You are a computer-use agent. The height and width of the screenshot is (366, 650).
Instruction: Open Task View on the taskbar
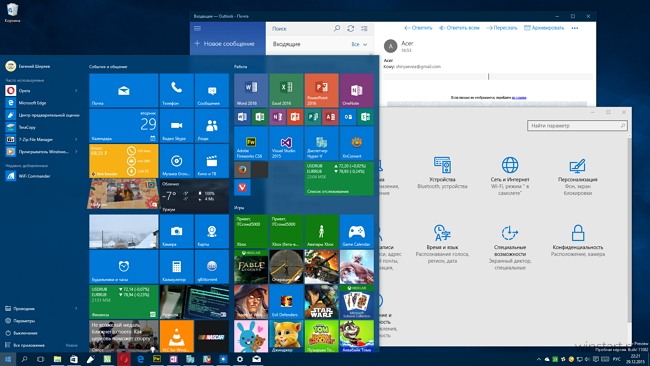41,359
